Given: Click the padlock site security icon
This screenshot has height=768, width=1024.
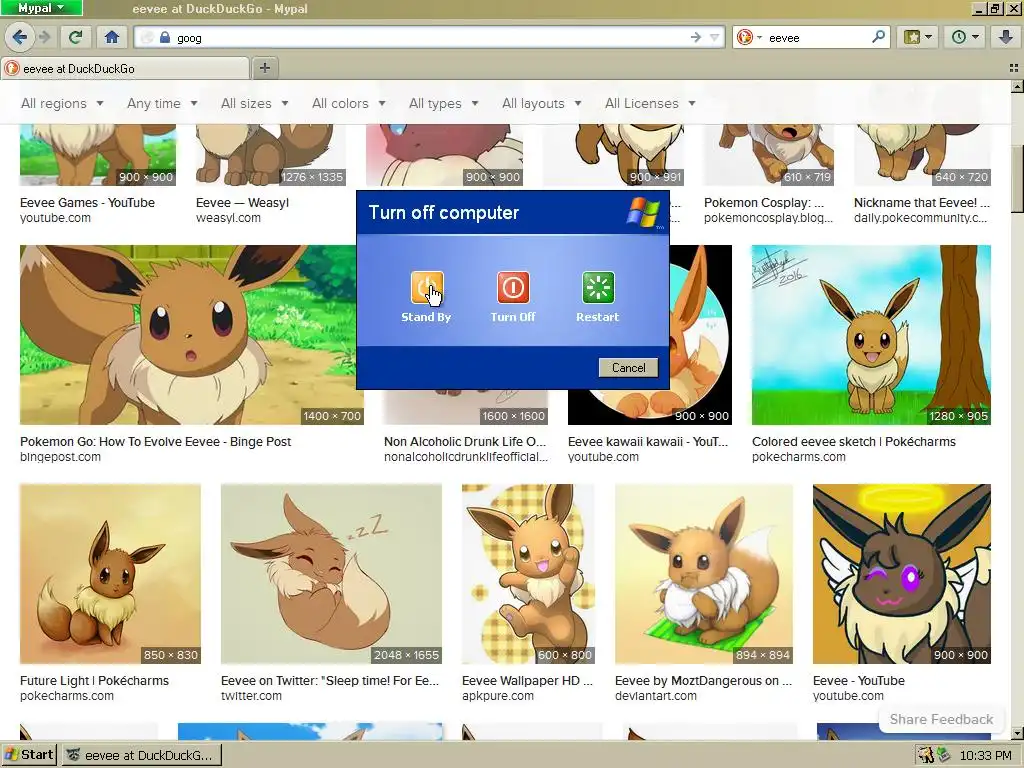Looking at the screenshot, I should click(x=165, y=38).
